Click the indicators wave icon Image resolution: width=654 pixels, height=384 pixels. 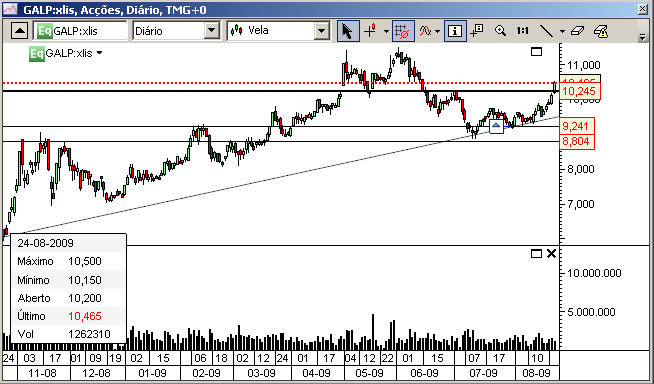coord(425,31)
